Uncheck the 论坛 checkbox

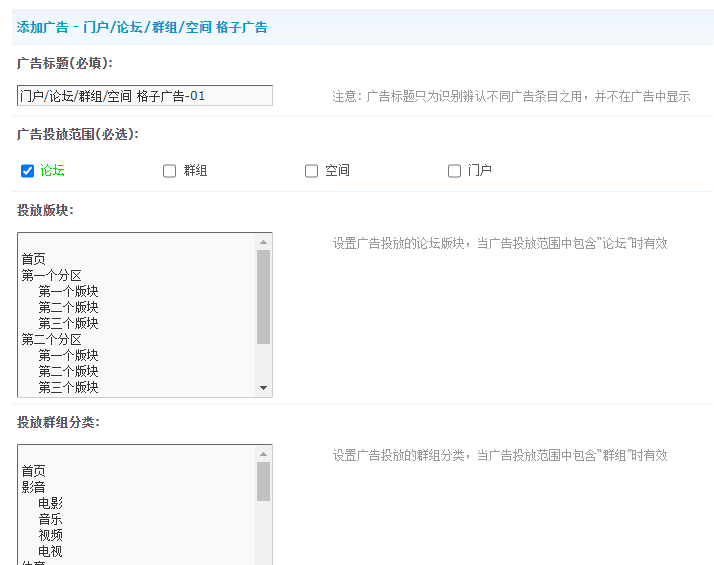tap(28, 171)
